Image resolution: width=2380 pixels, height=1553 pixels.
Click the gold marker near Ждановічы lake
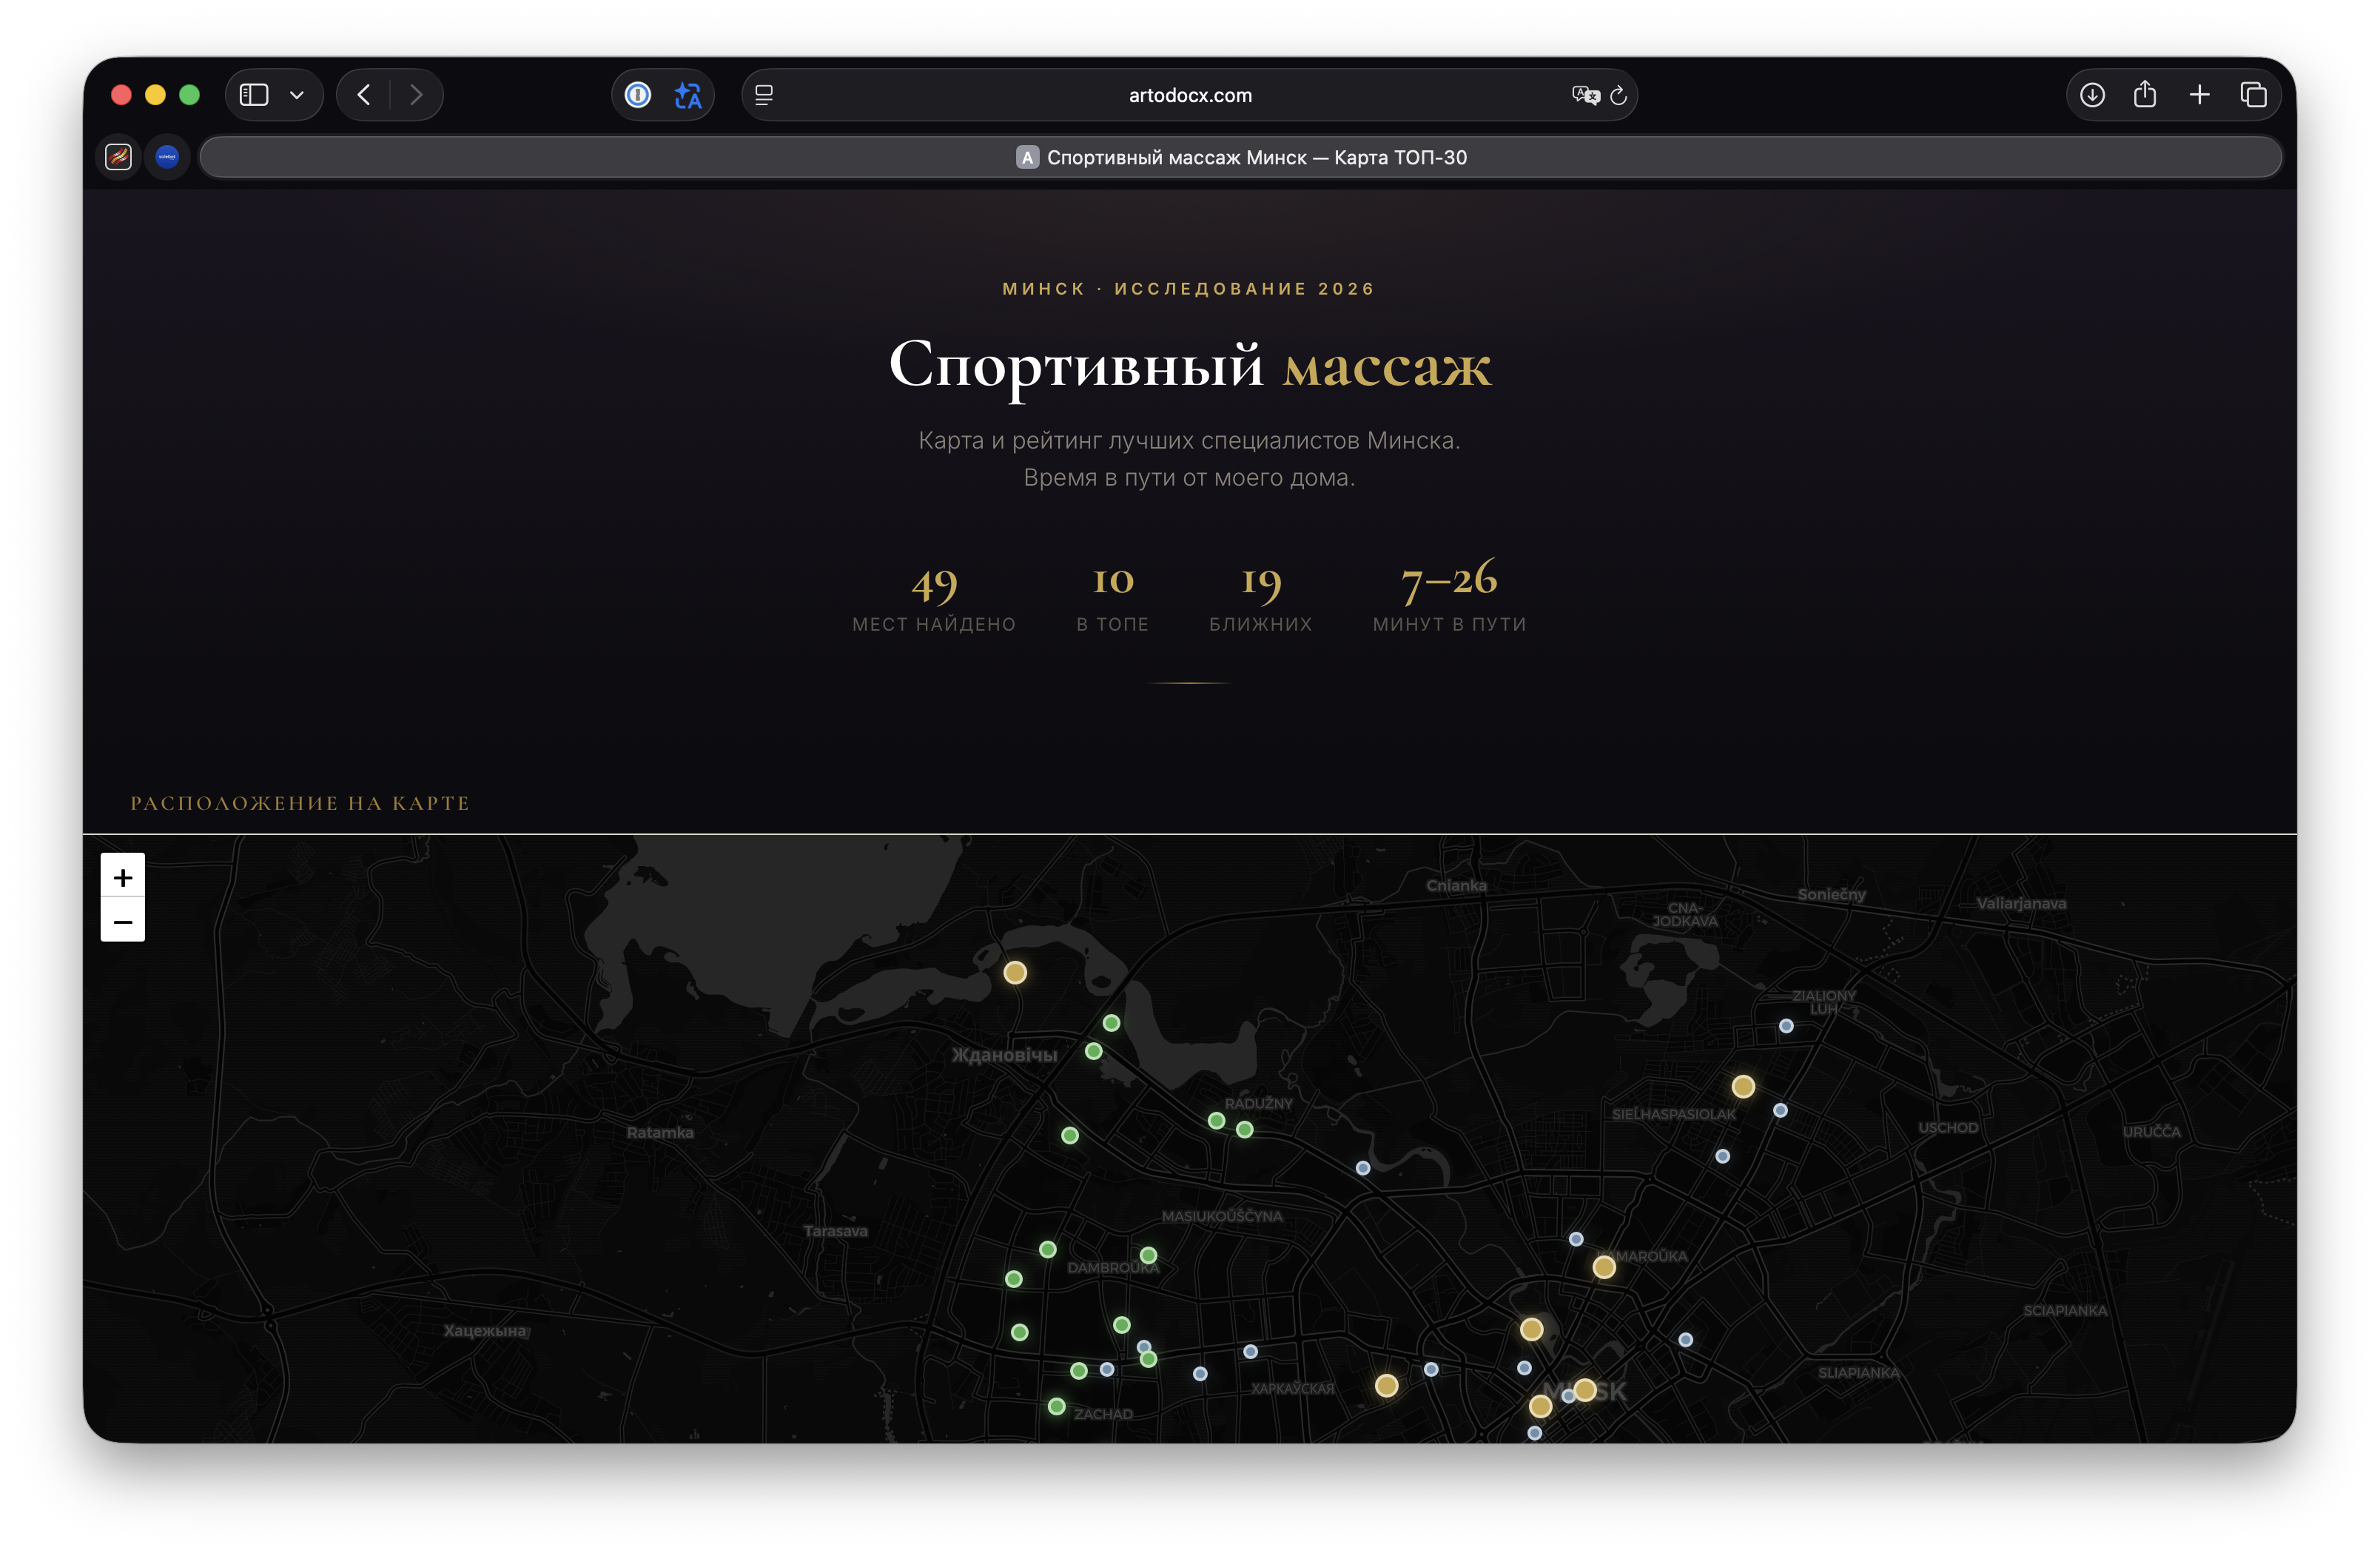(x=1015, y=972)
